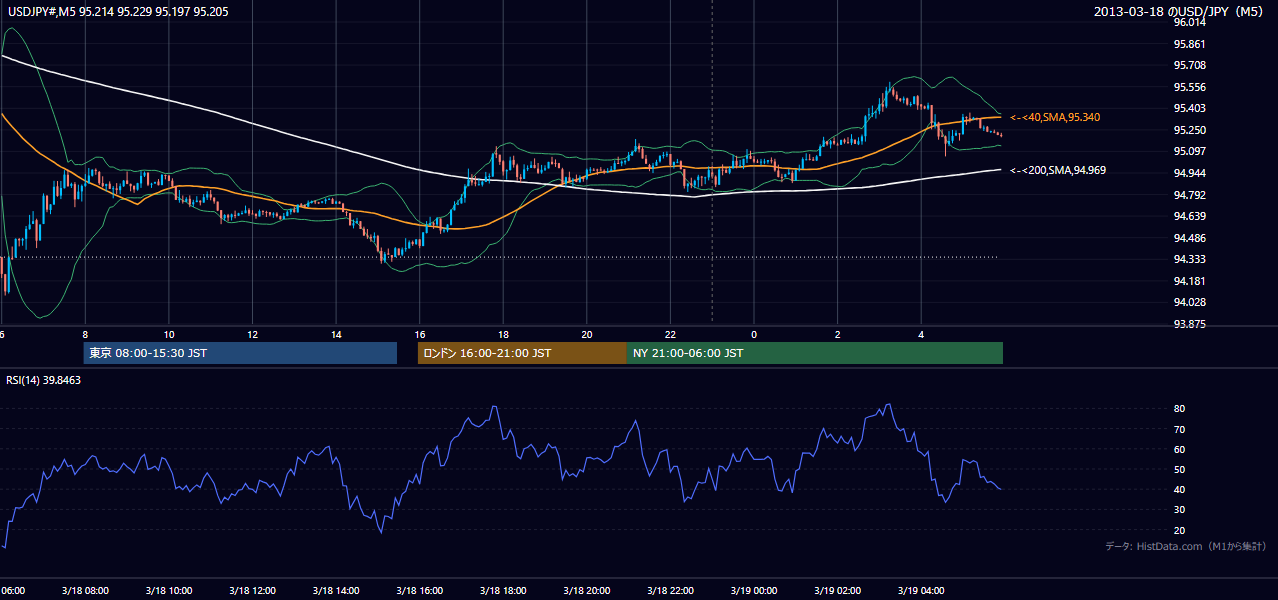Click the 3/18 22:00 date label

click(670, 591)
